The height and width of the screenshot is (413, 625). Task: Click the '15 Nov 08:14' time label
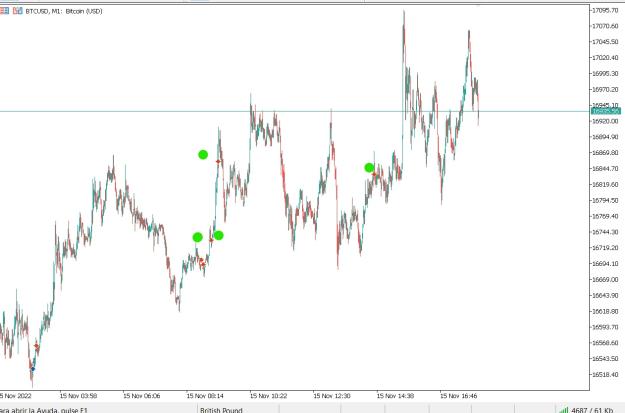205,396
